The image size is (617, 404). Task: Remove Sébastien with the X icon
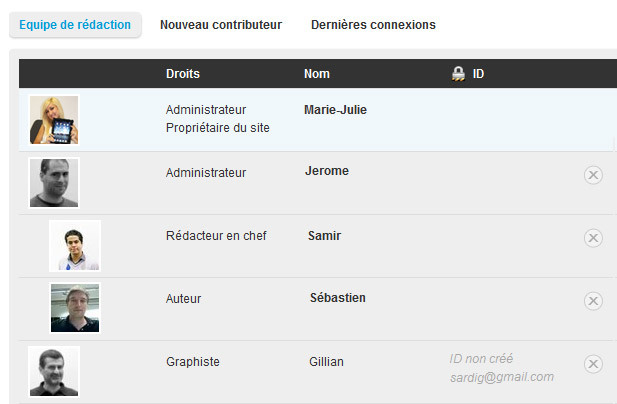[593, 301]
